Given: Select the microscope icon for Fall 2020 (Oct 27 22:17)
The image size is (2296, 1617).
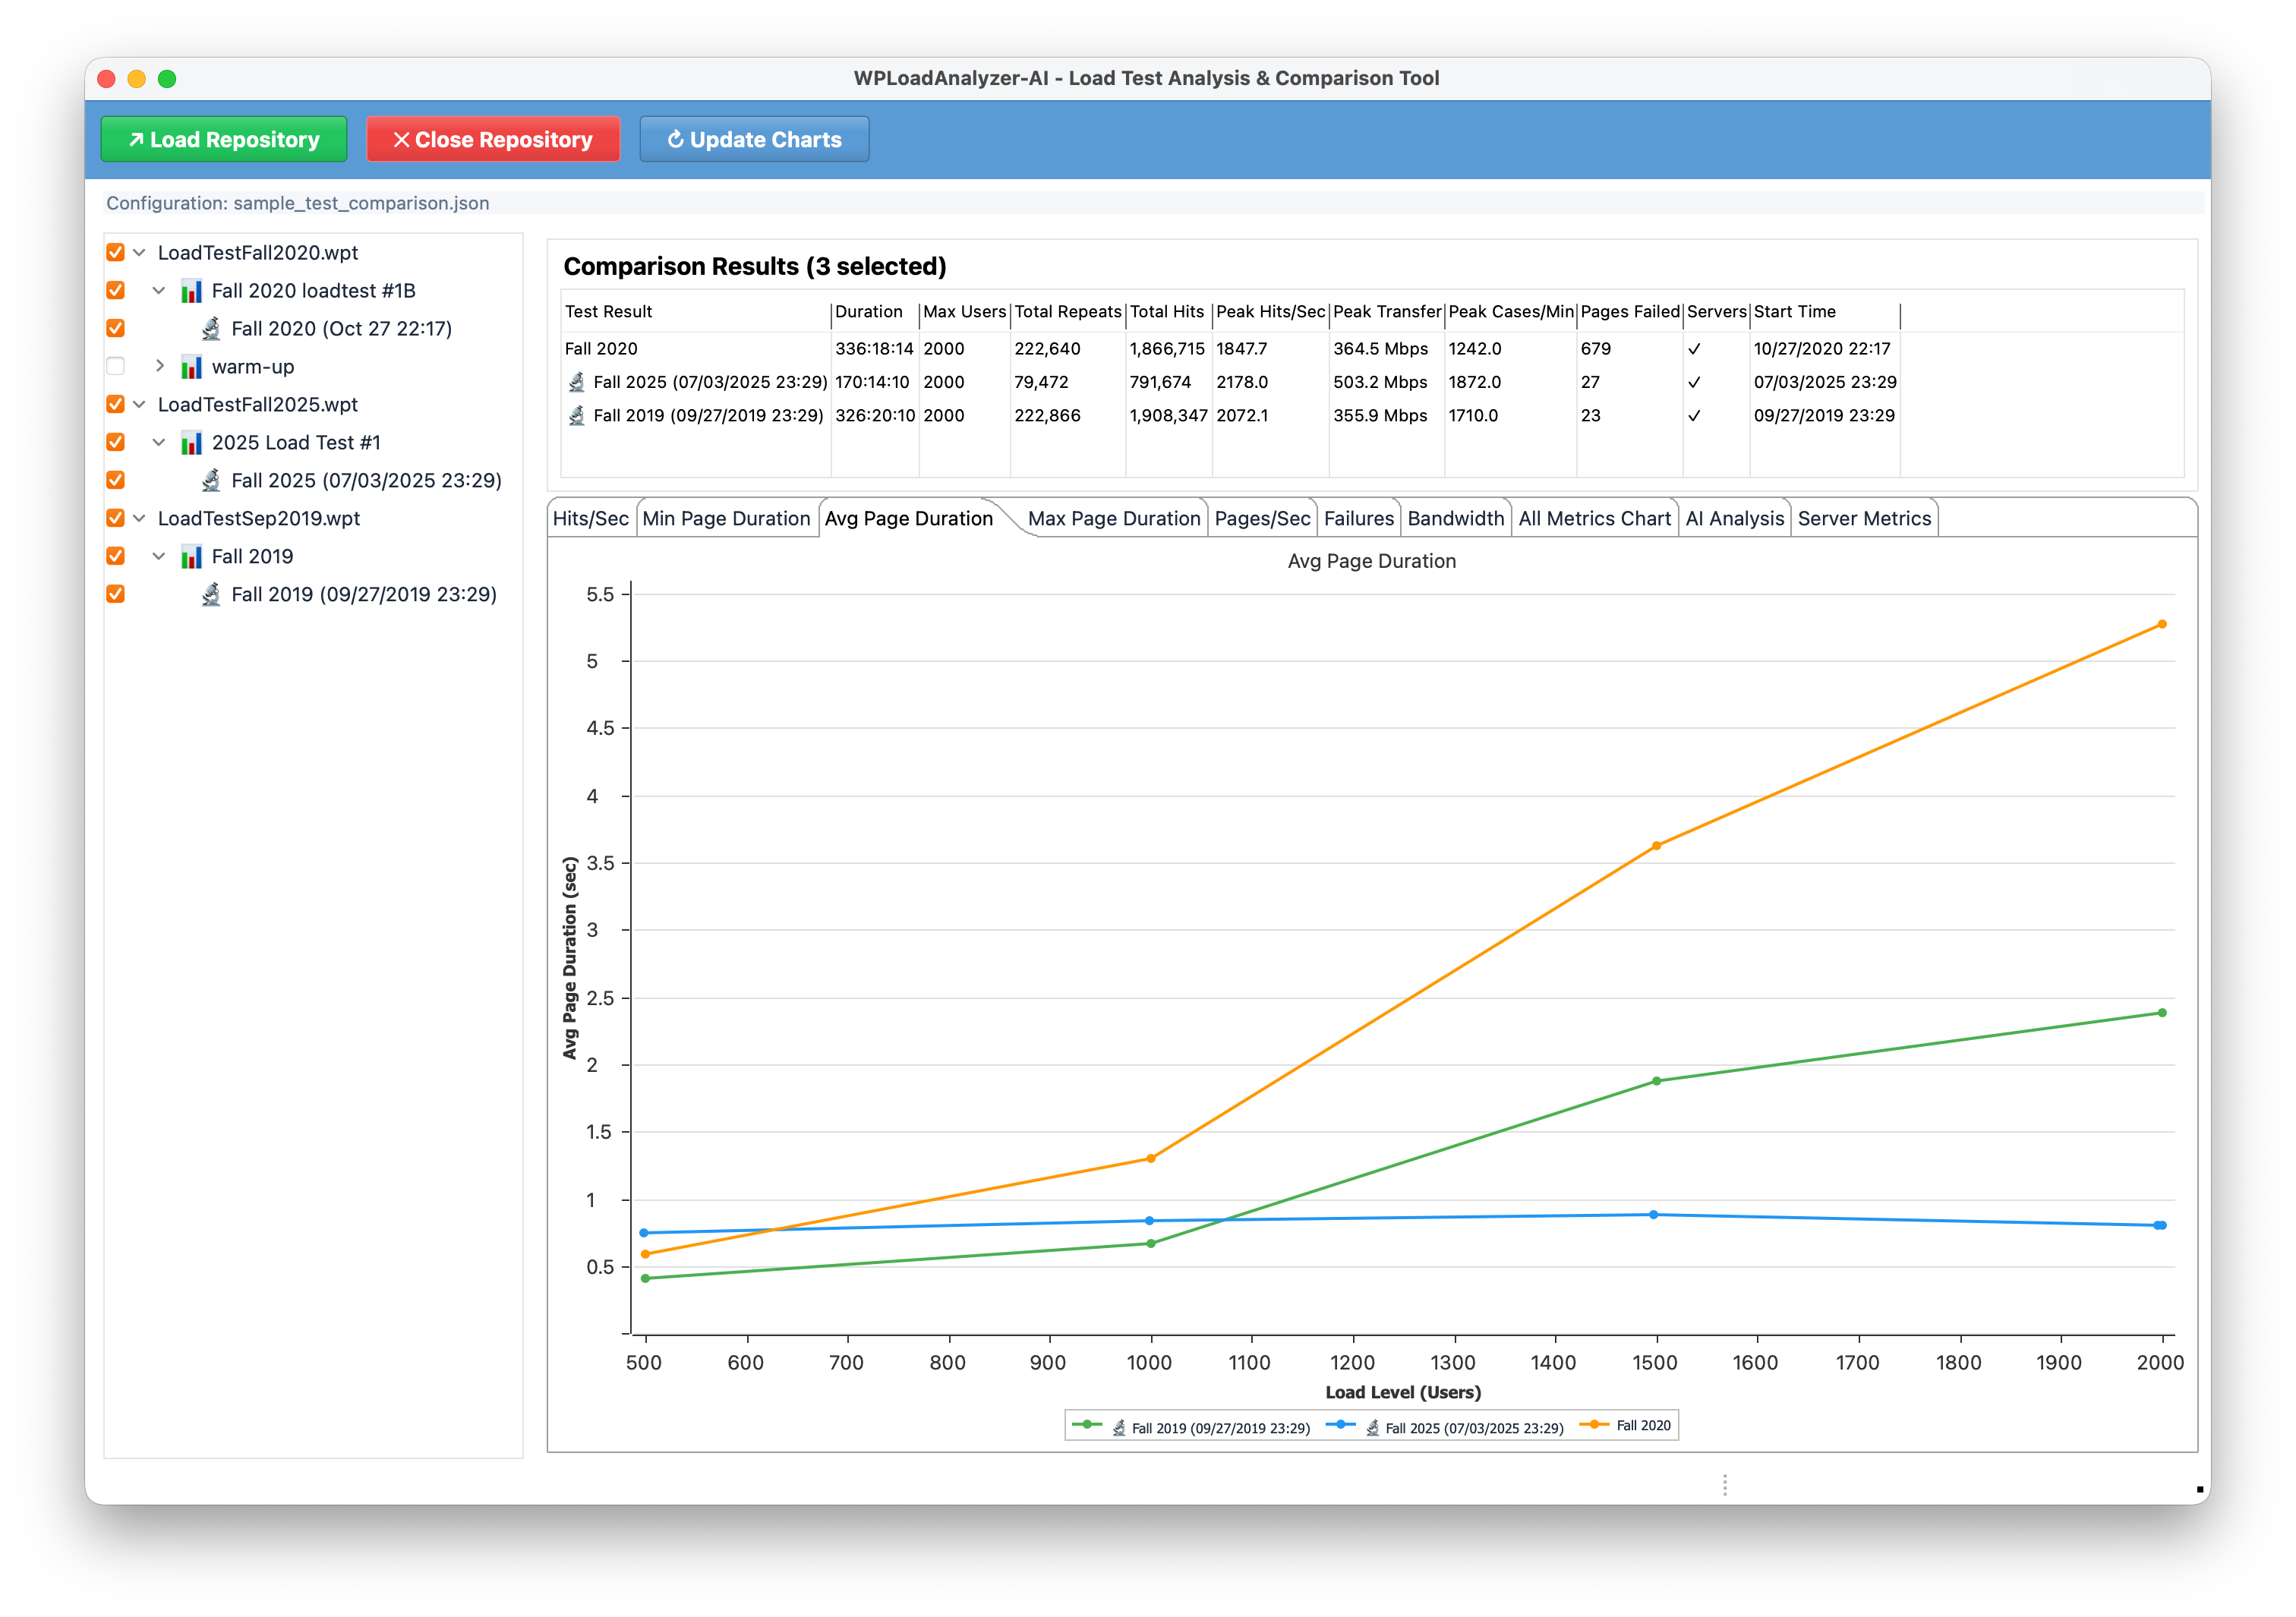Looking at the screenshot, I should [x=210, y=328].
